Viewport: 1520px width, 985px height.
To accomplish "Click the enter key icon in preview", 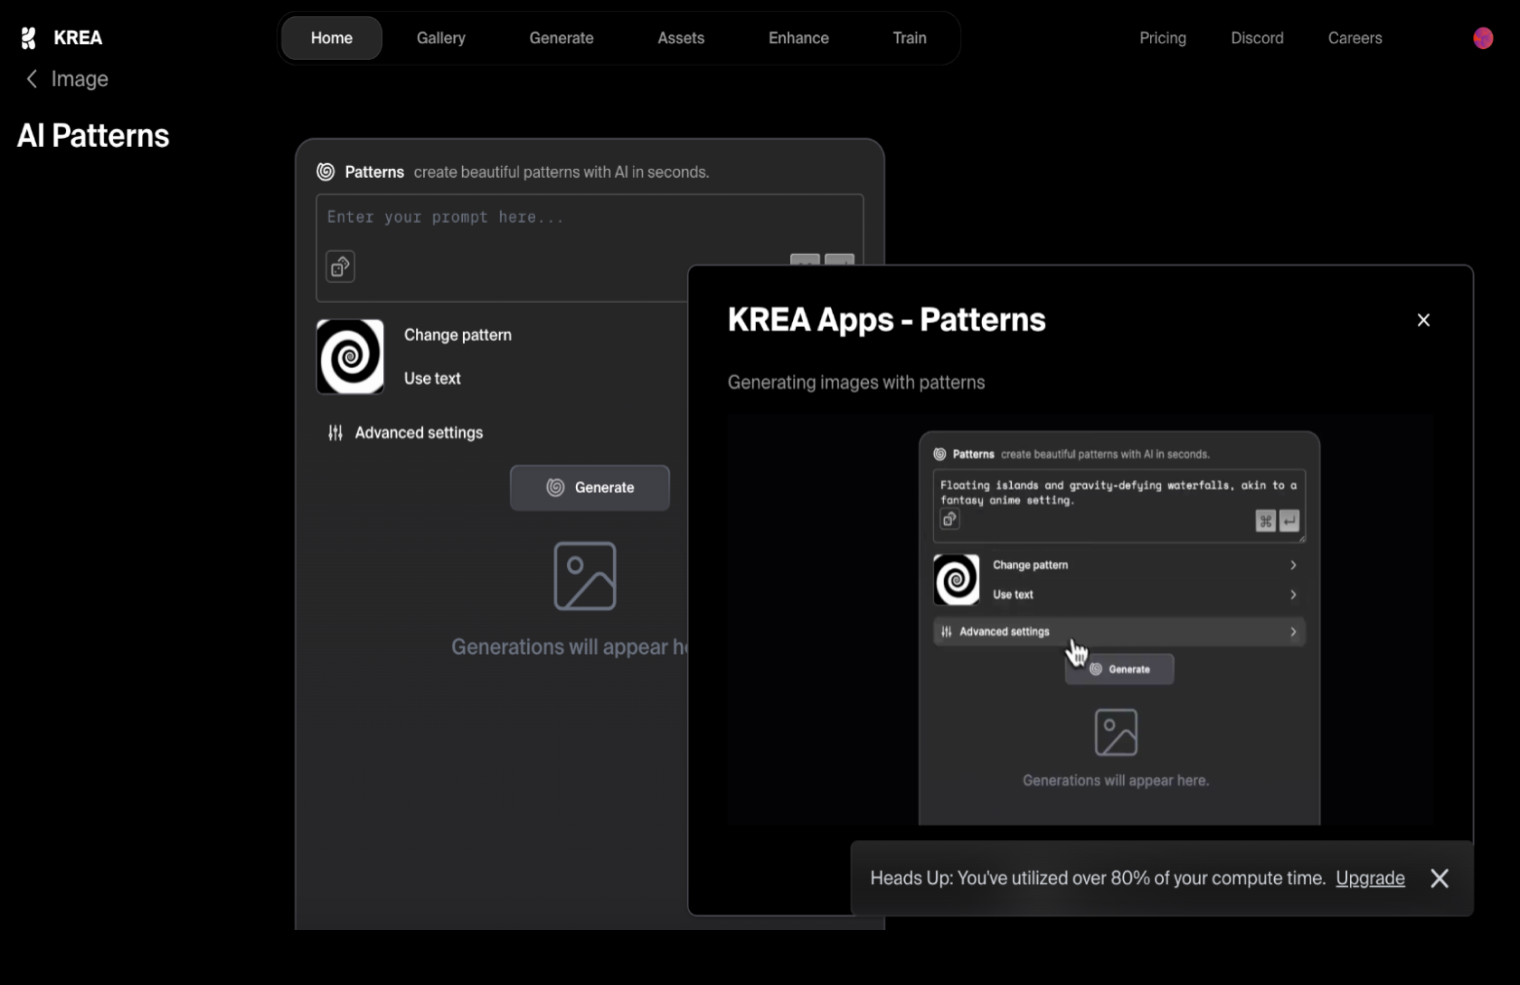I will [1289, 521].
